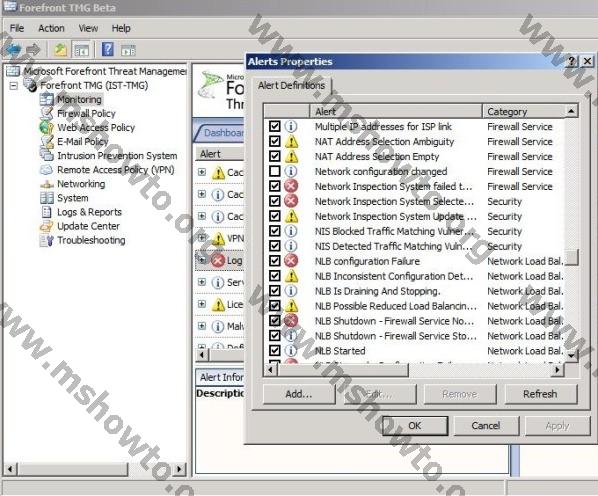
Task: Open the Help menu
Action: (121, 28)
